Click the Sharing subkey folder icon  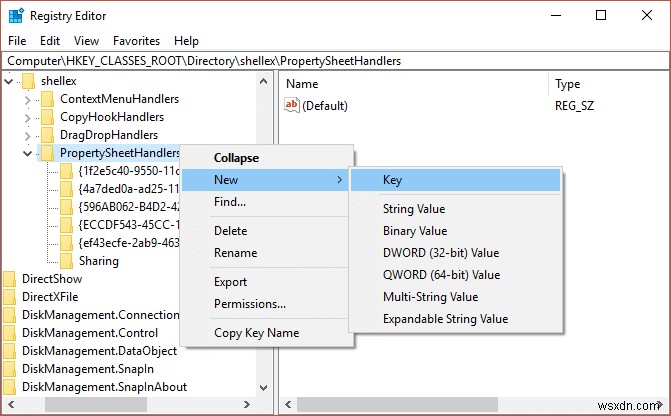click(x=66, y=261)
